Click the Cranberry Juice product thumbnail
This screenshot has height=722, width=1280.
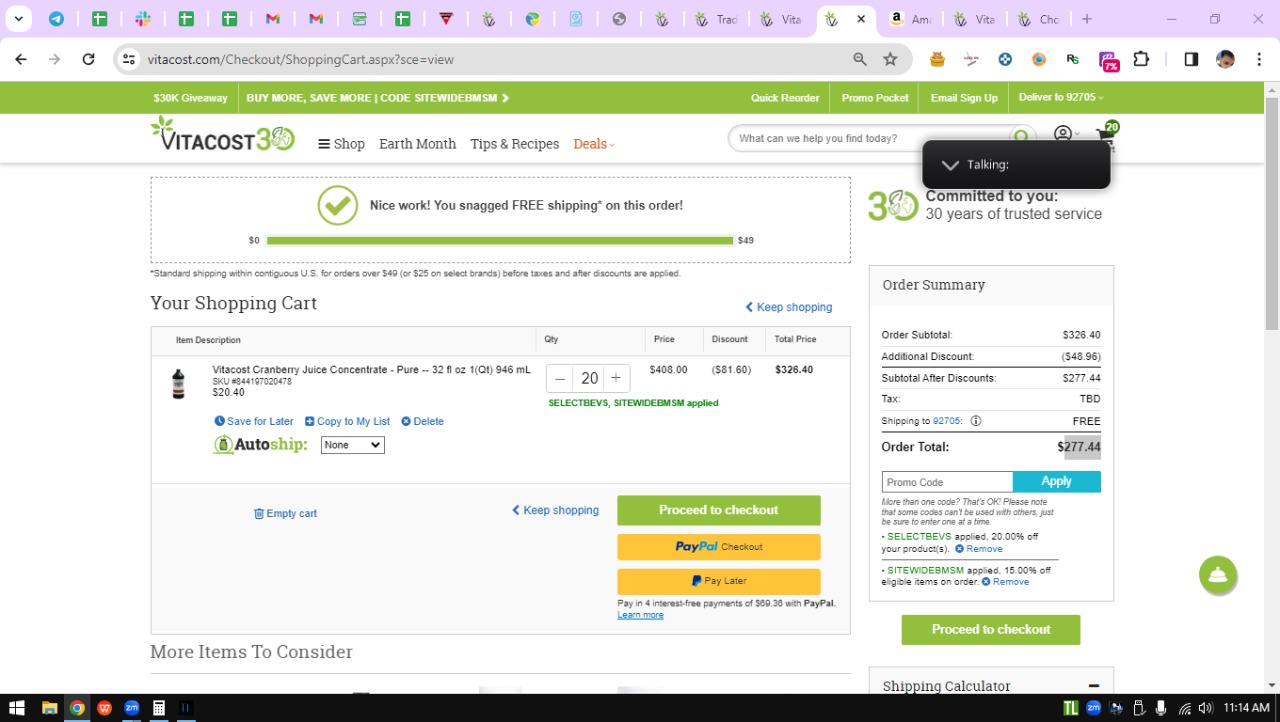tap(178, 384)
